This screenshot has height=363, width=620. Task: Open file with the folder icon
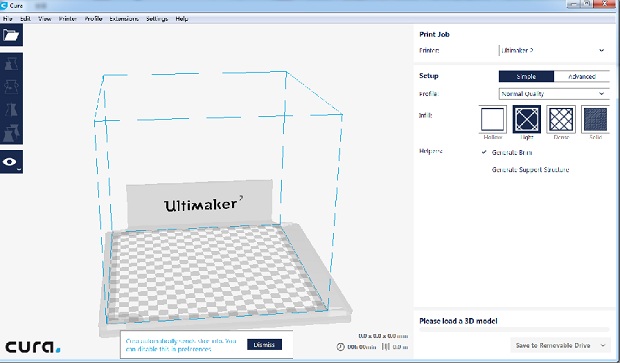(11, 35)
